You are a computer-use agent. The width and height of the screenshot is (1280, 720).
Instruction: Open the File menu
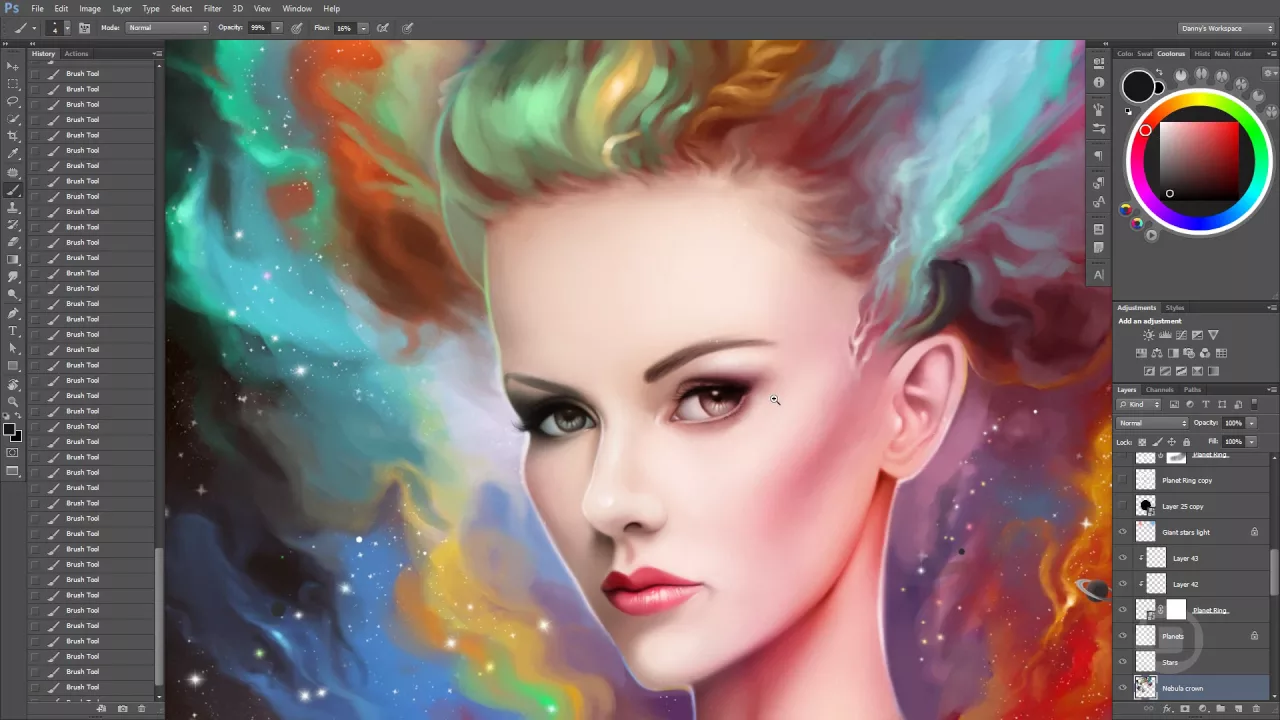pyautogui.click(x=37, y=8)
